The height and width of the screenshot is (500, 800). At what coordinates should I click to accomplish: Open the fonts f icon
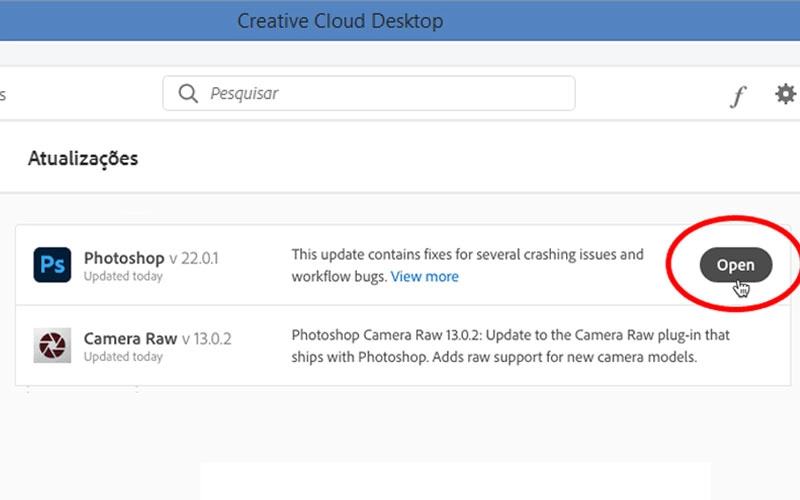738,95
